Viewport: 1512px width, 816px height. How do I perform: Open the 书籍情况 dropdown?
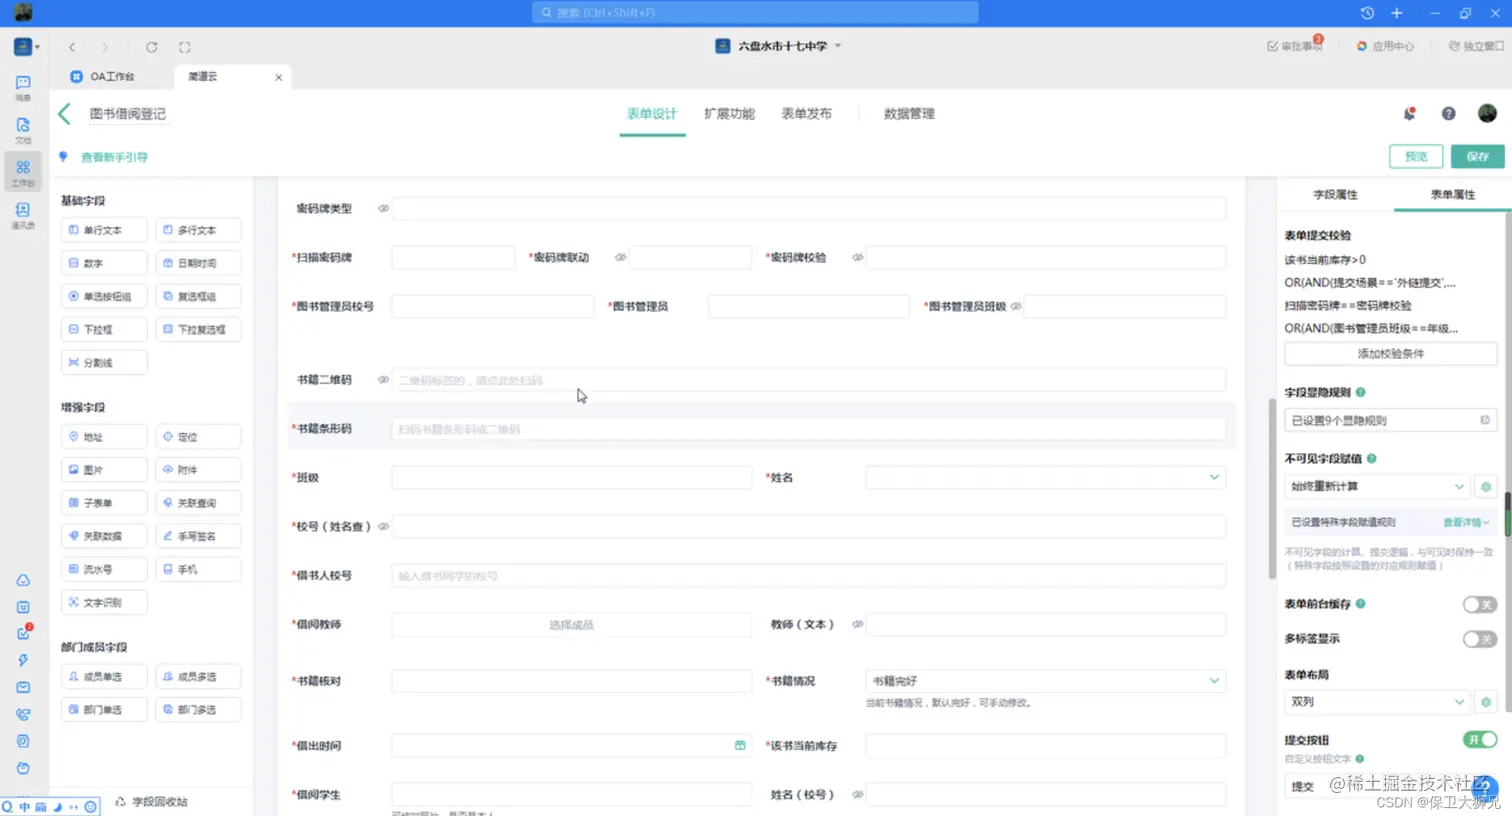click(x=1045, y=681)
